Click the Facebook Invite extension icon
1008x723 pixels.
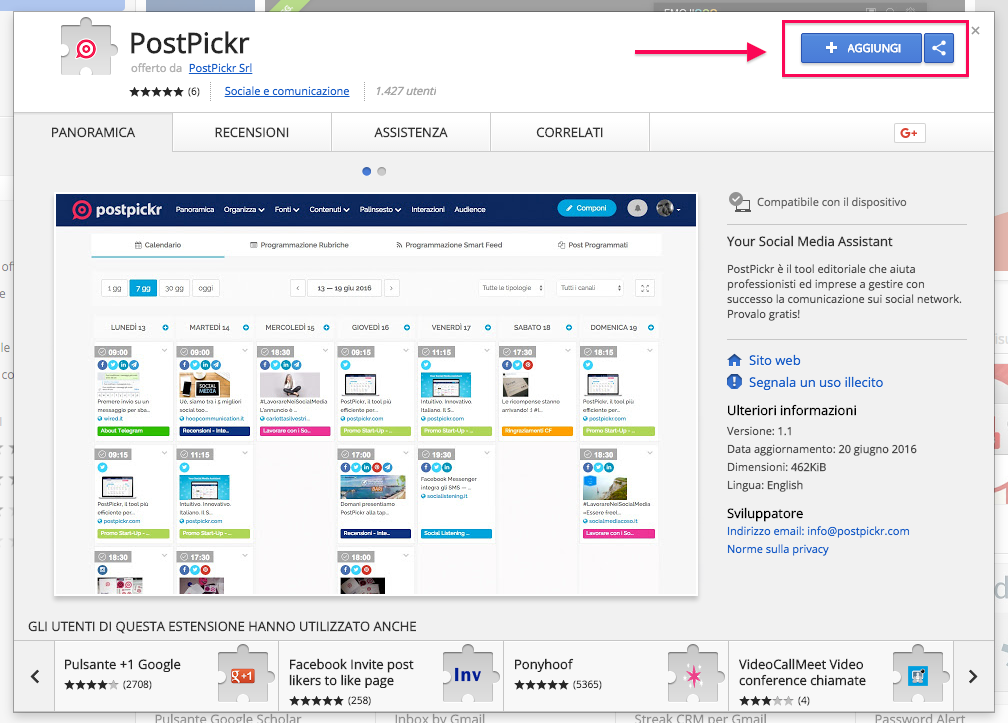click(466, 675)
